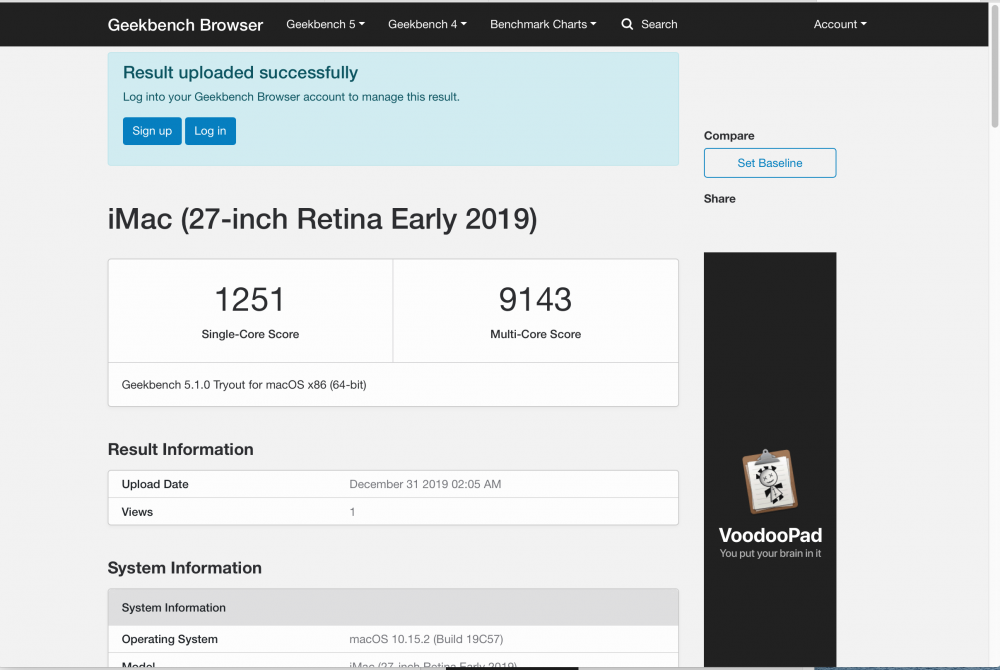Click the upload date December 31 2019 value
Image resolution: width=1000 pixels, height=670 pixels.
[425, 484]
